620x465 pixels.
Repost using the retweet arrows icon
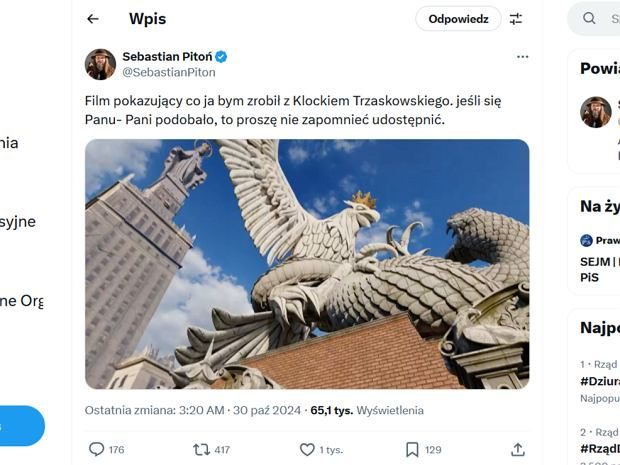pos(201,450)
